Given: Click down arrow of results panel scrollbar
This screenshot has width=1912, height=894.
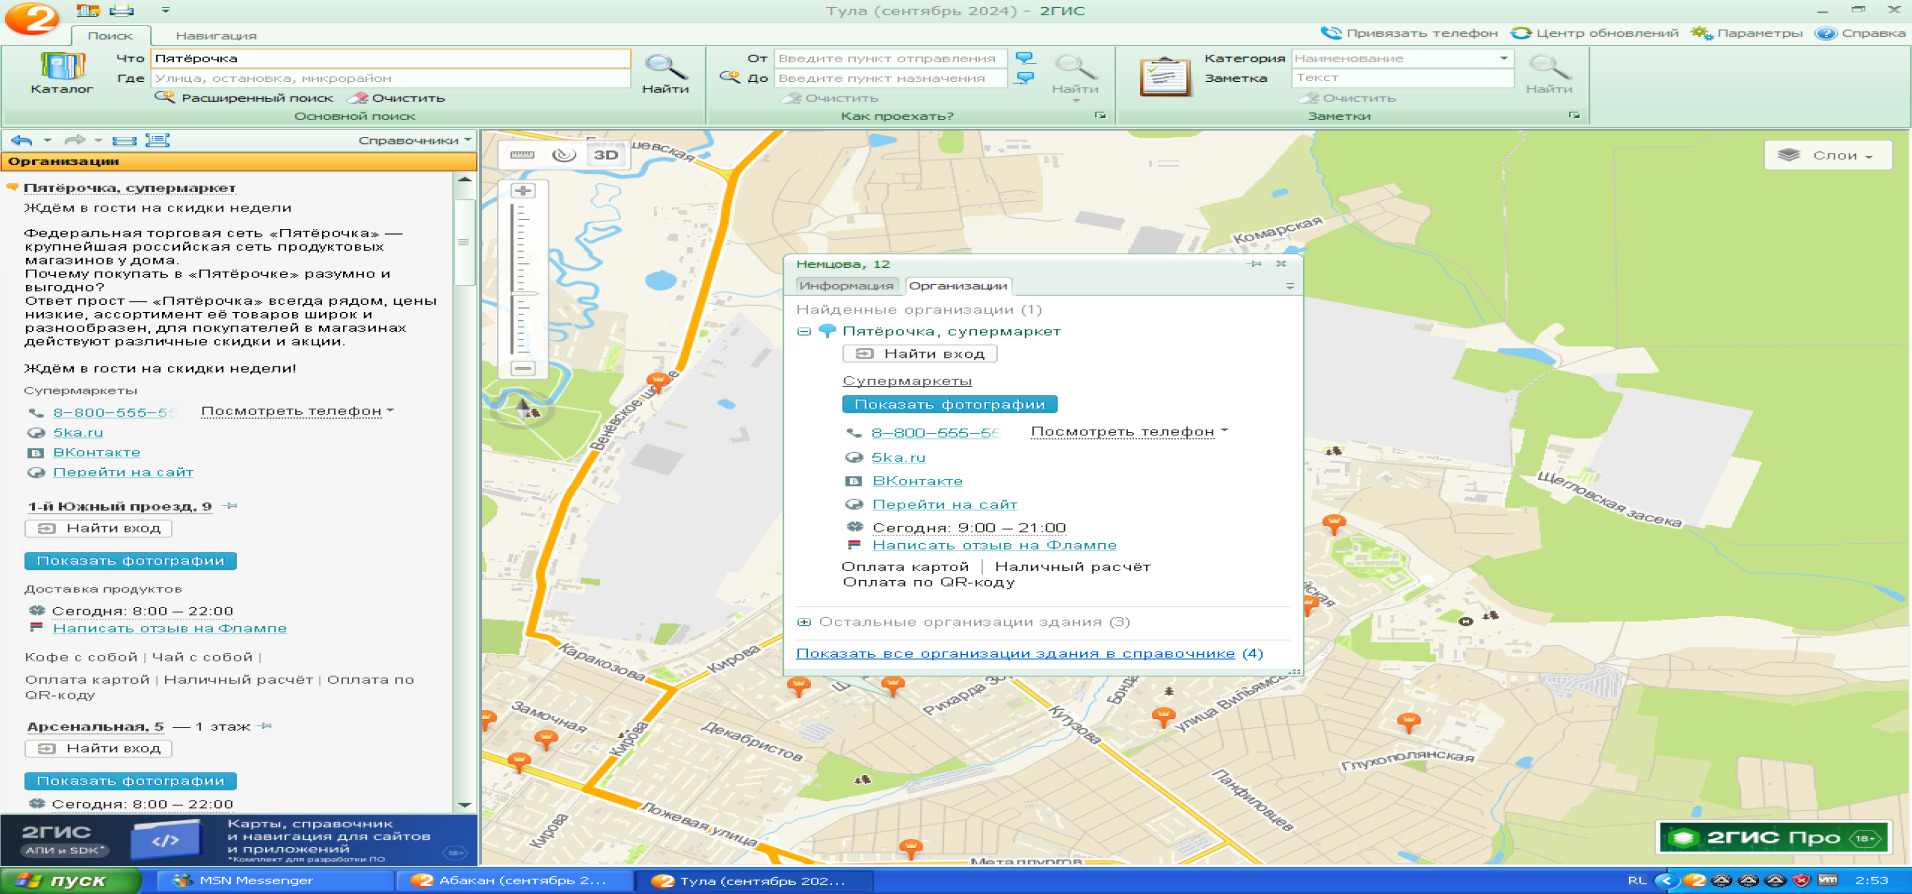Looking at the screenshot, I should [x=464, y=804].
